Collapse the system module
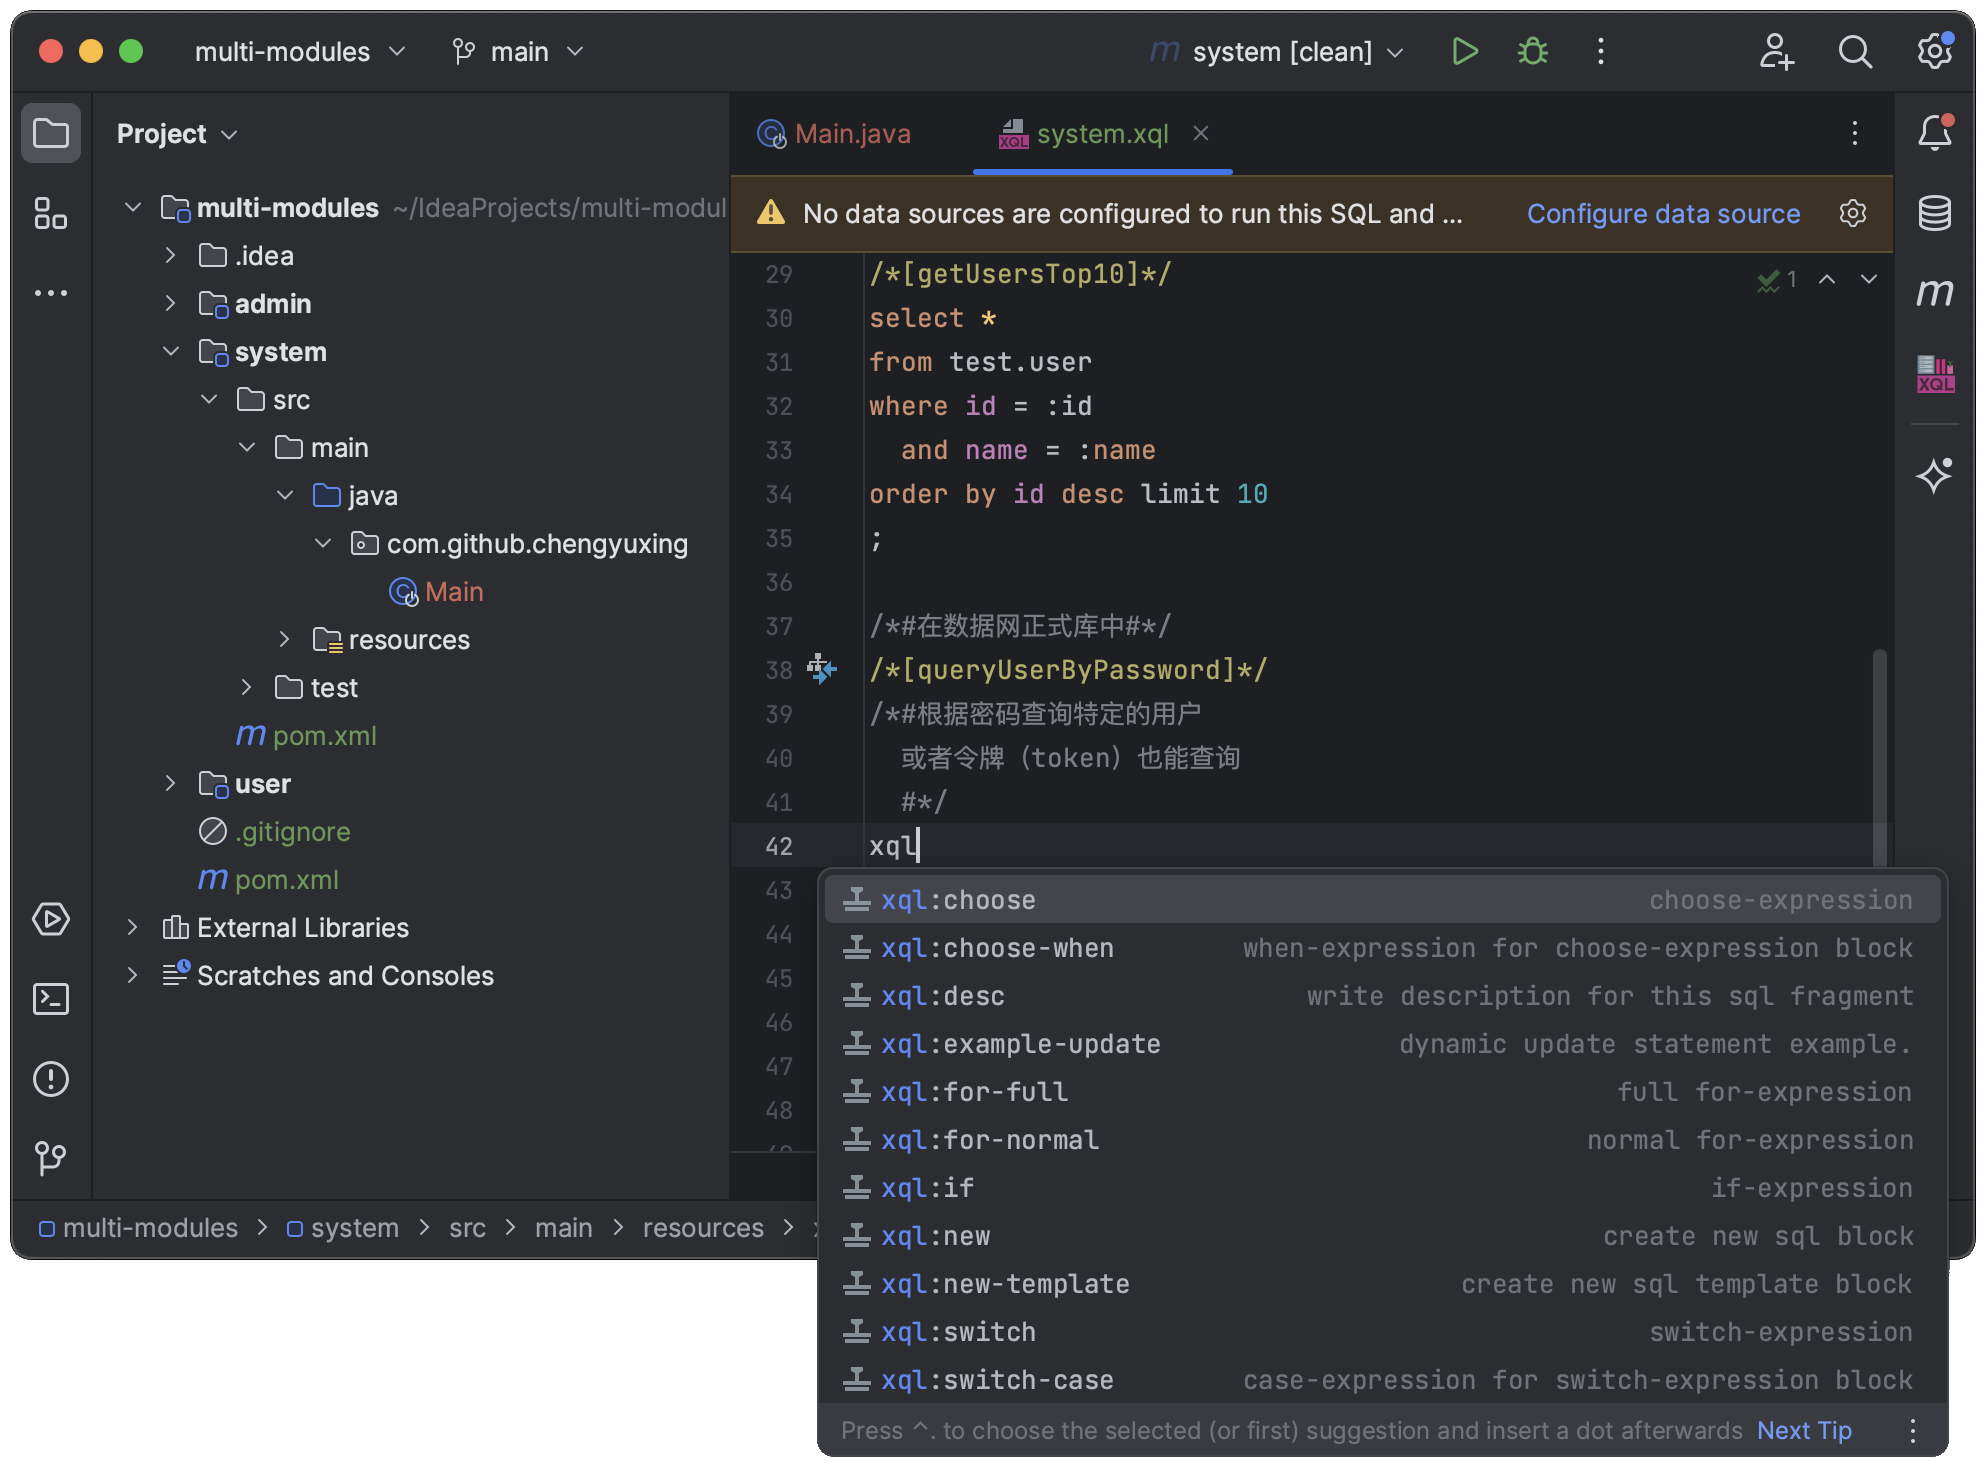The image size is (1985, 1470). 170,351
